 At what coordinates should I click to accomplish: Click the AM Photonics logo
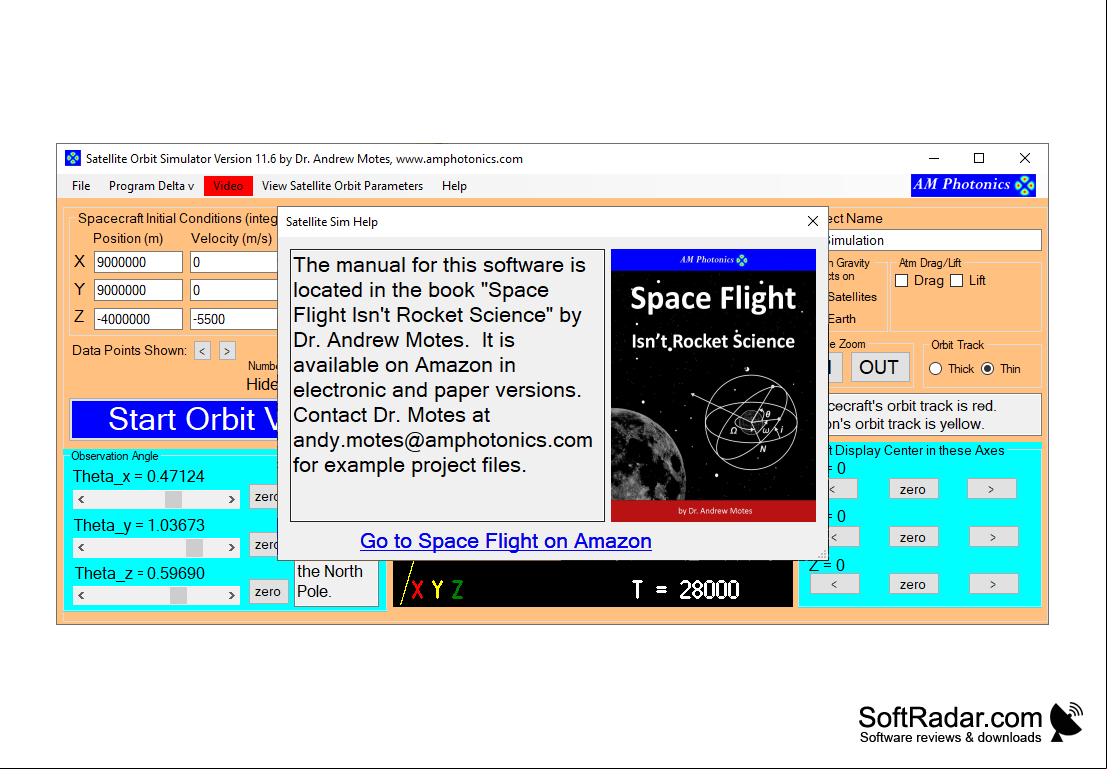(x=973, y=185)
